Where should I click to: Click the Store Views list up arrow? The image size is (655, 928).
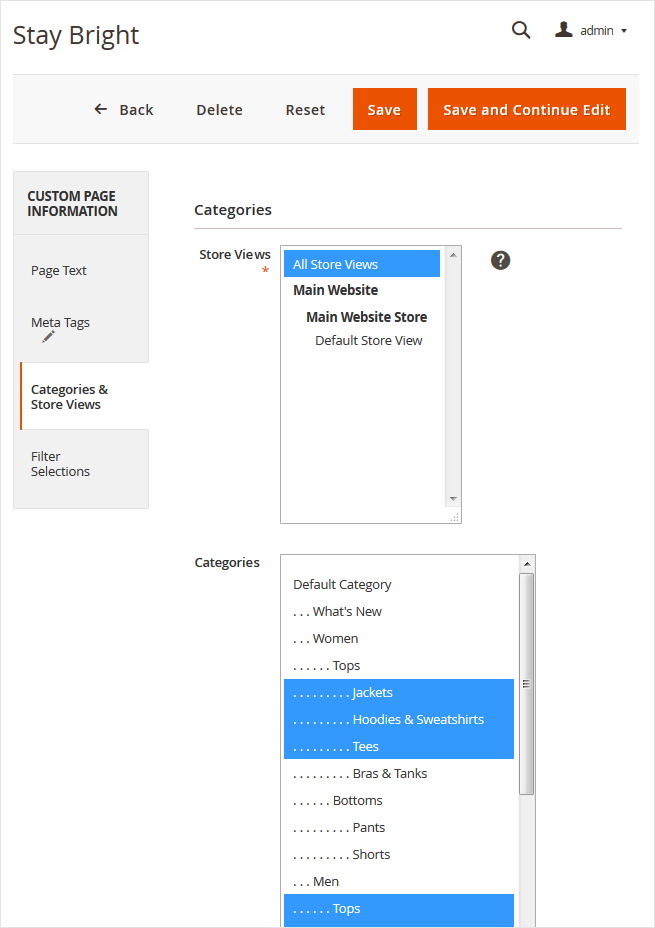453,255
